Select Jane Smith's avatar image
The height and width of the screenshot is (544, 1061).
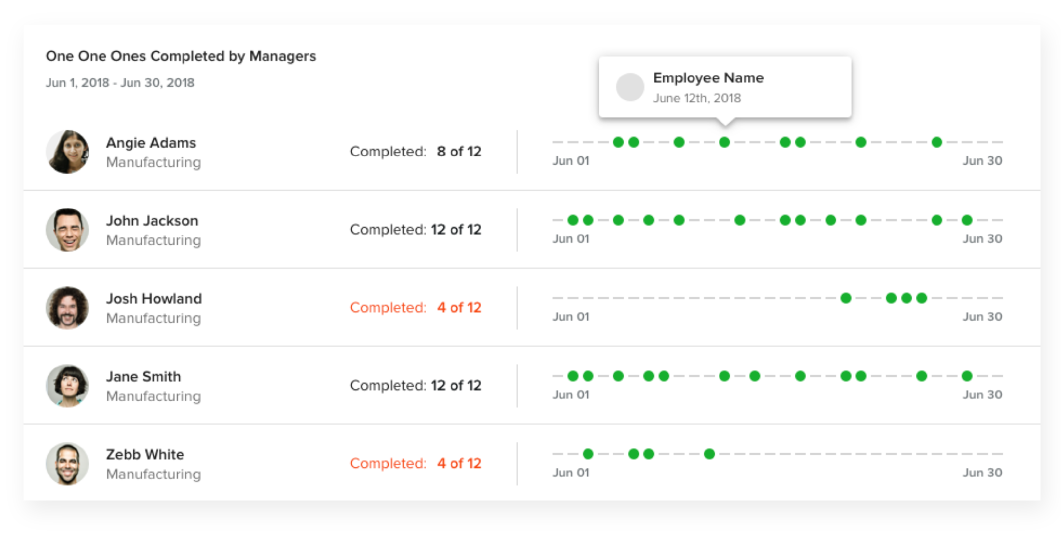pos(68,386)
